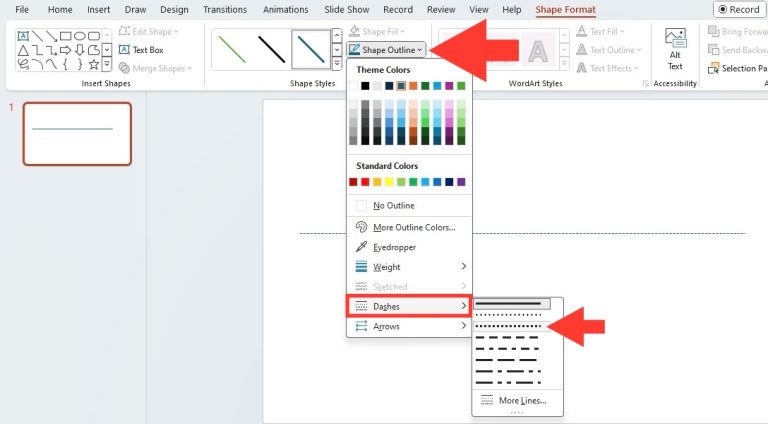Choose the solid line dash style
Viewport: 768px width, 424px height.
click(x=512, y=303)
